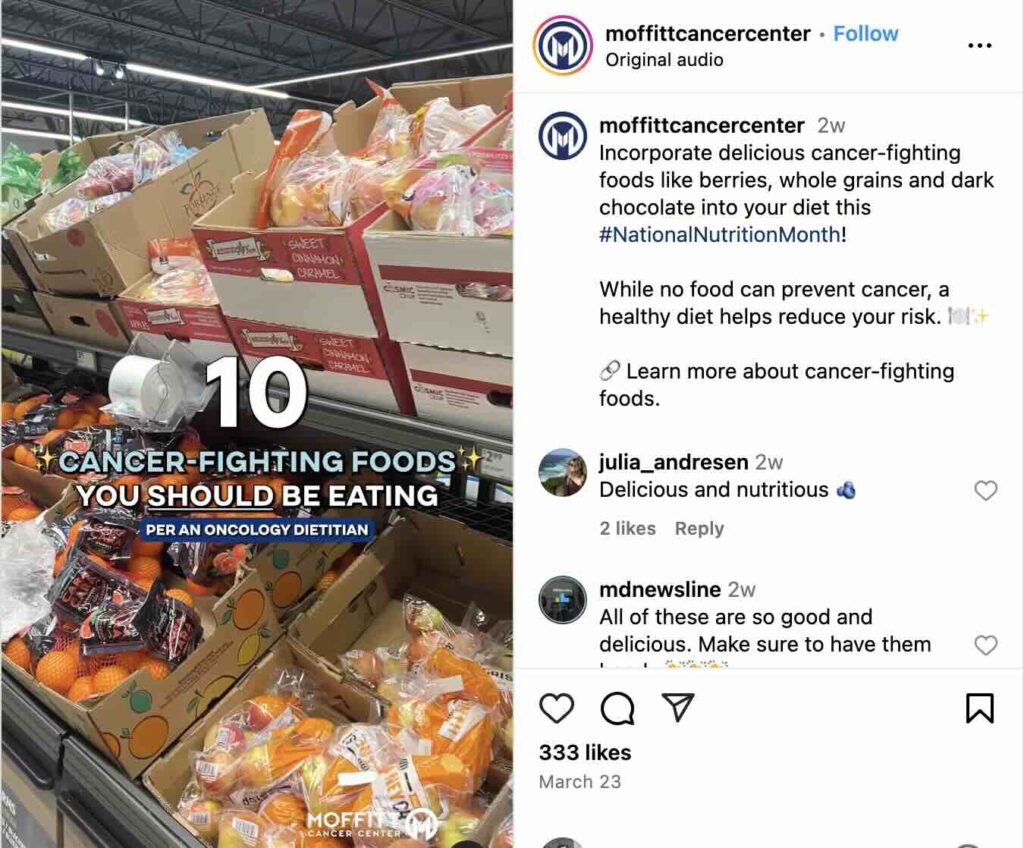Open comments via speech bubble icon
Viewport: 1024px width, 848px height.
(x=617, y=708)
